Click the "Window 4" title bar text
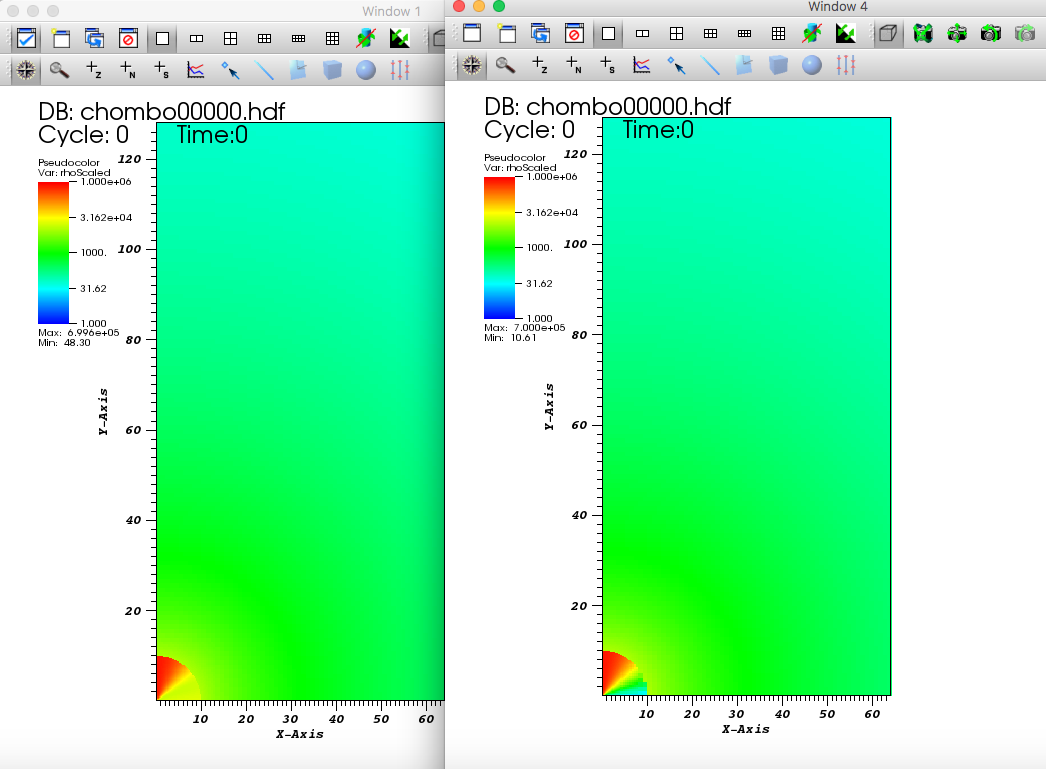Screen dimensions: 1046x769 838,7
